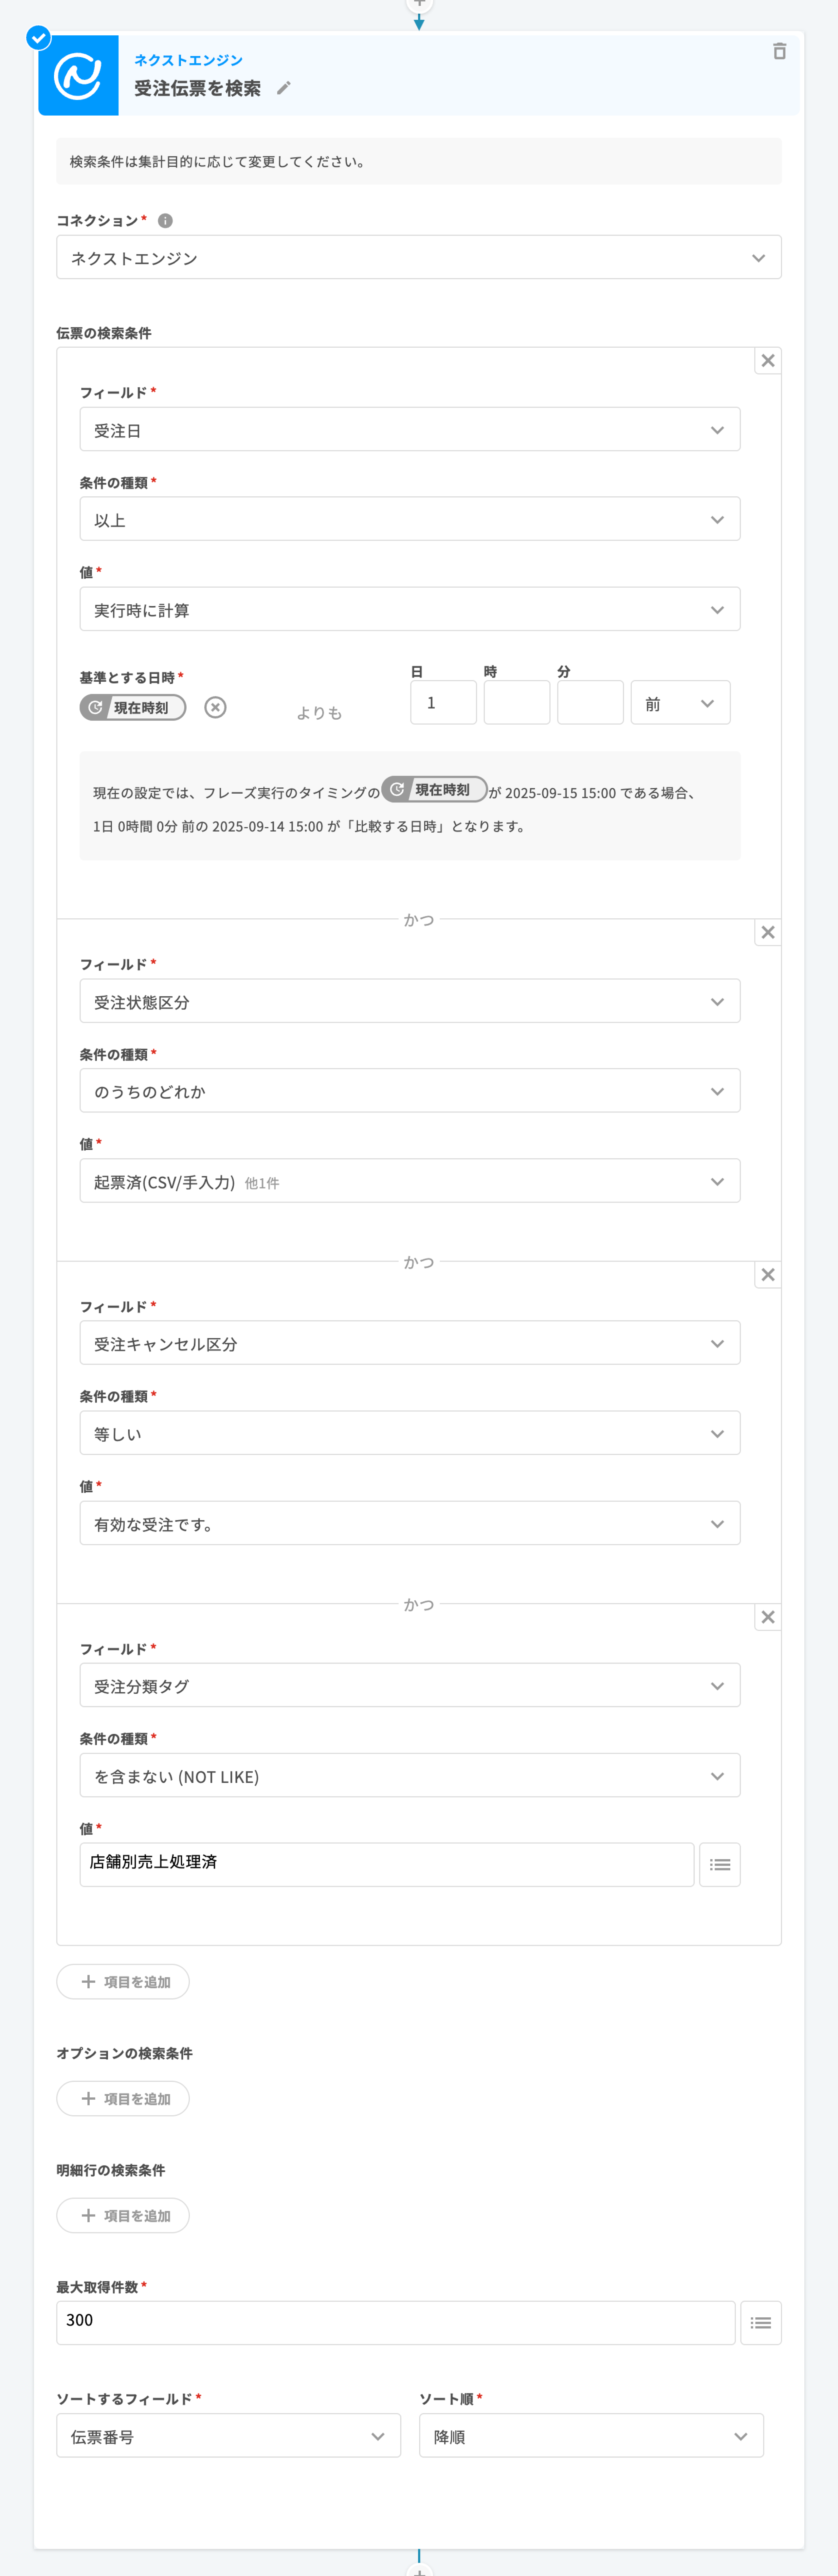Clear the 現在時刻 base datetime with the circled X
The width and height of the screenshot is (838, 2576).
tap(215, 707)
